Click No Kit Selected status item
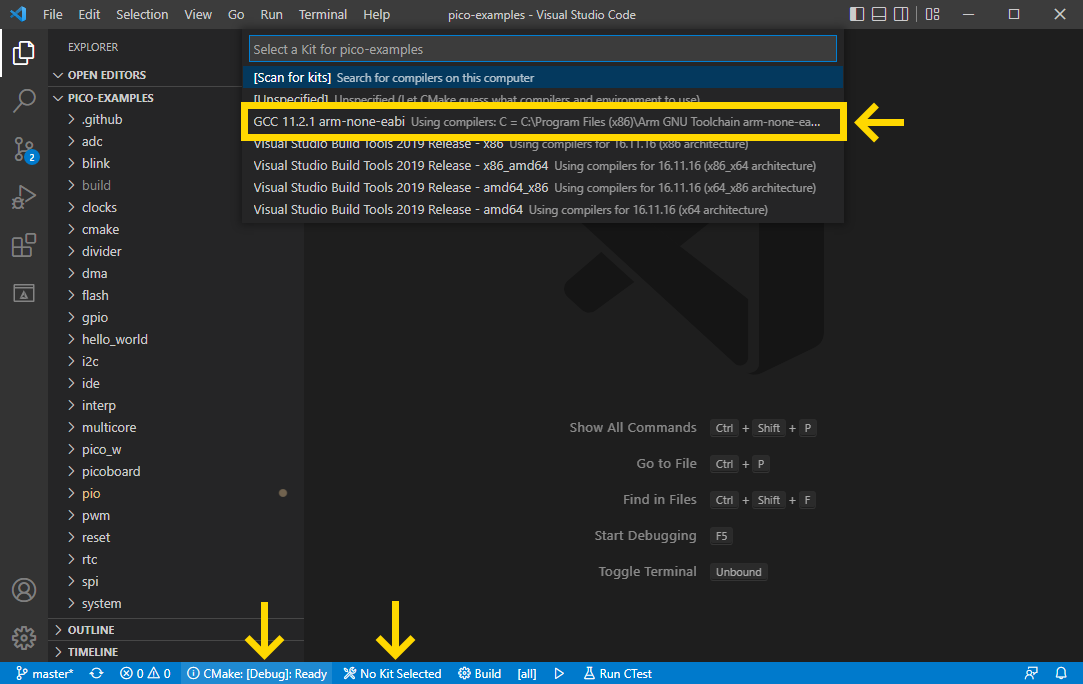 [392, 673]
